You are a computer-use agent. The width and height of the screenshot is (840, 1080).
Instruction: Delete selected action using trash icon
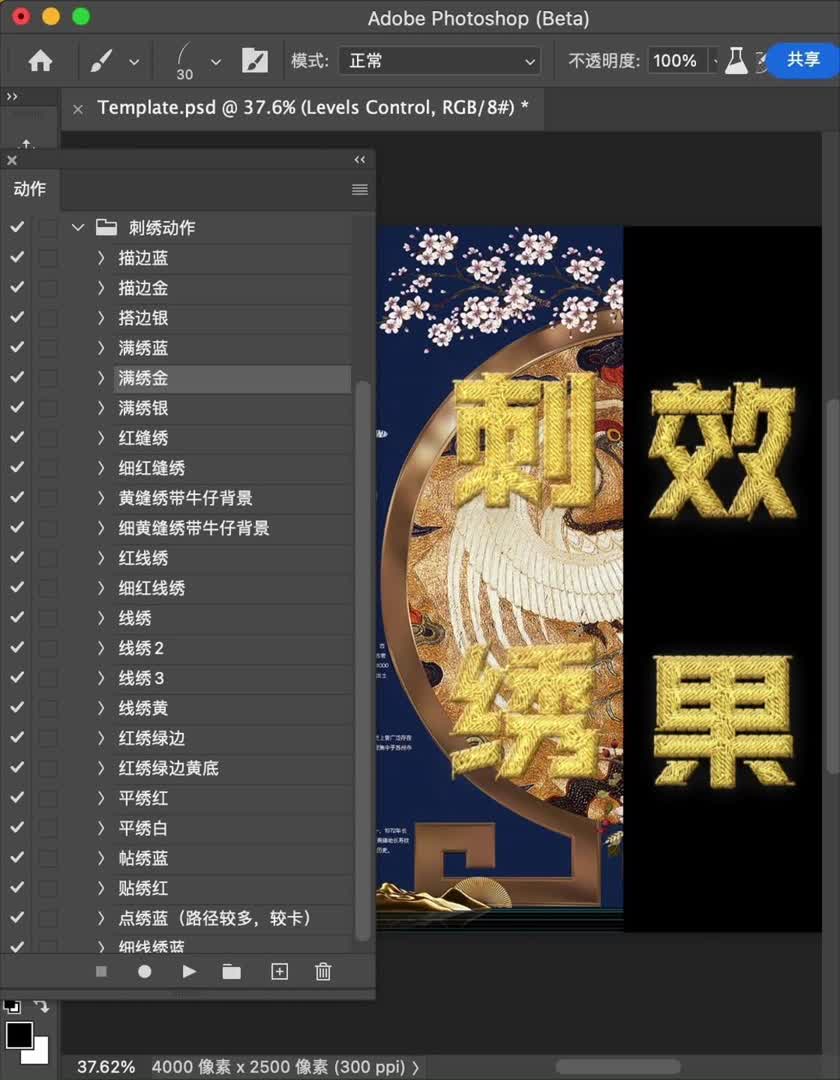pyautogui.click(x=322, y=971)
